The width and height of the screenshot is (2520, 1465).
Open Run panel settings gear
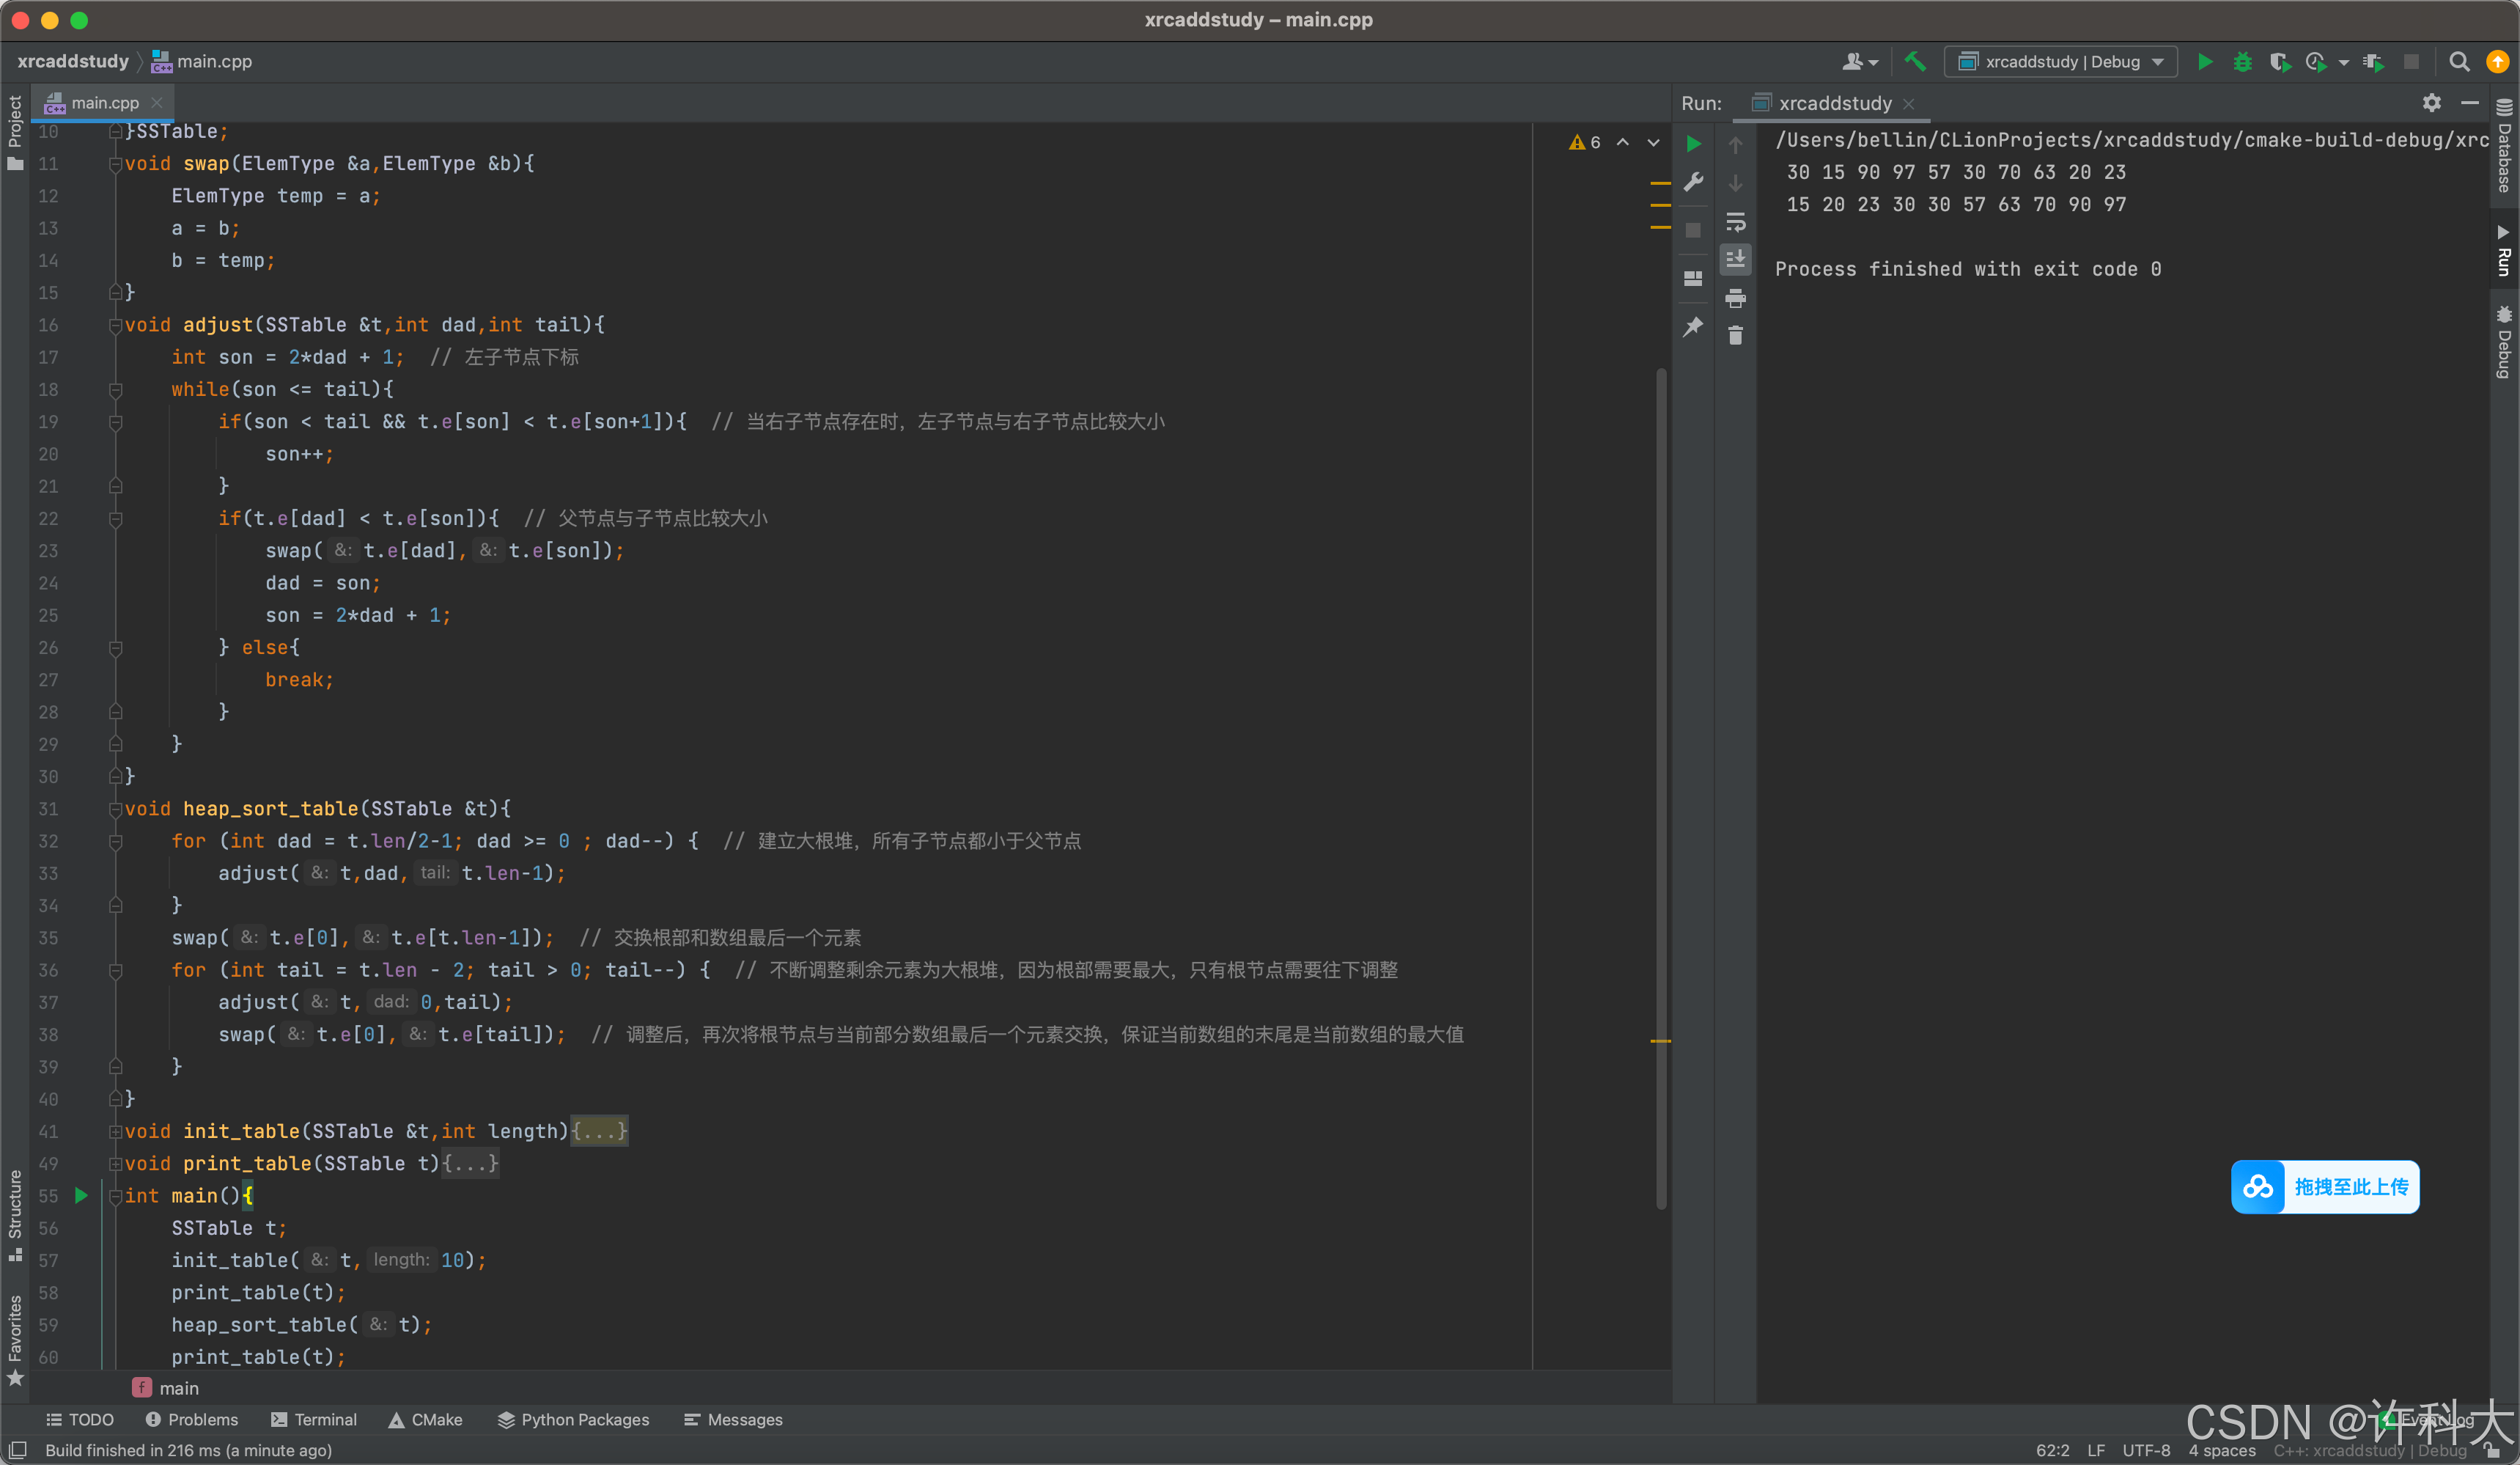tap(2431, 103)
